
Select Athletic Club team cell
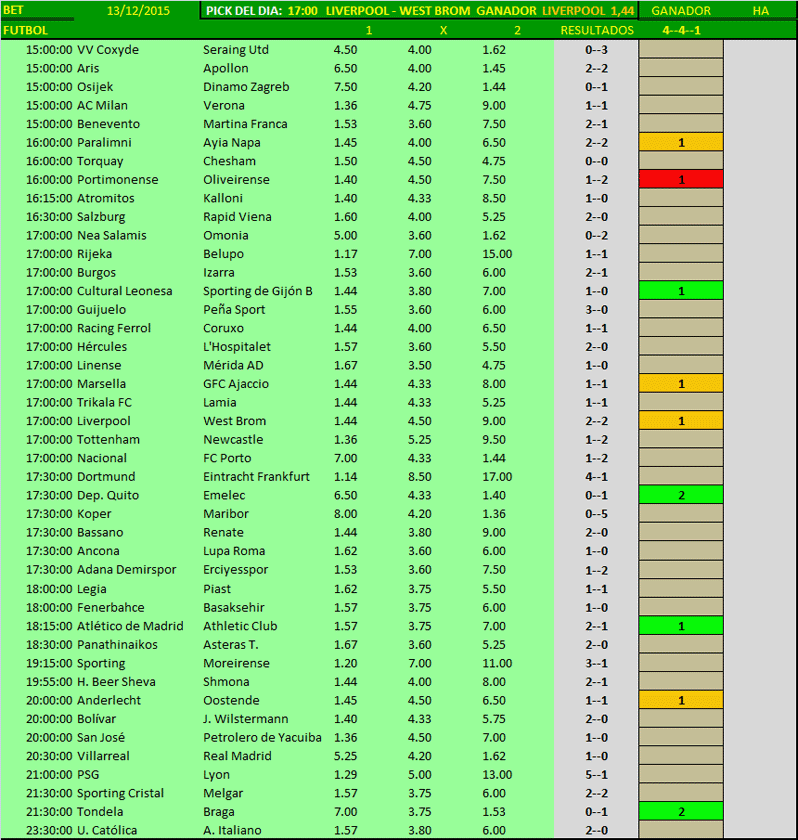pyautogui.click(x=240, y=626)
